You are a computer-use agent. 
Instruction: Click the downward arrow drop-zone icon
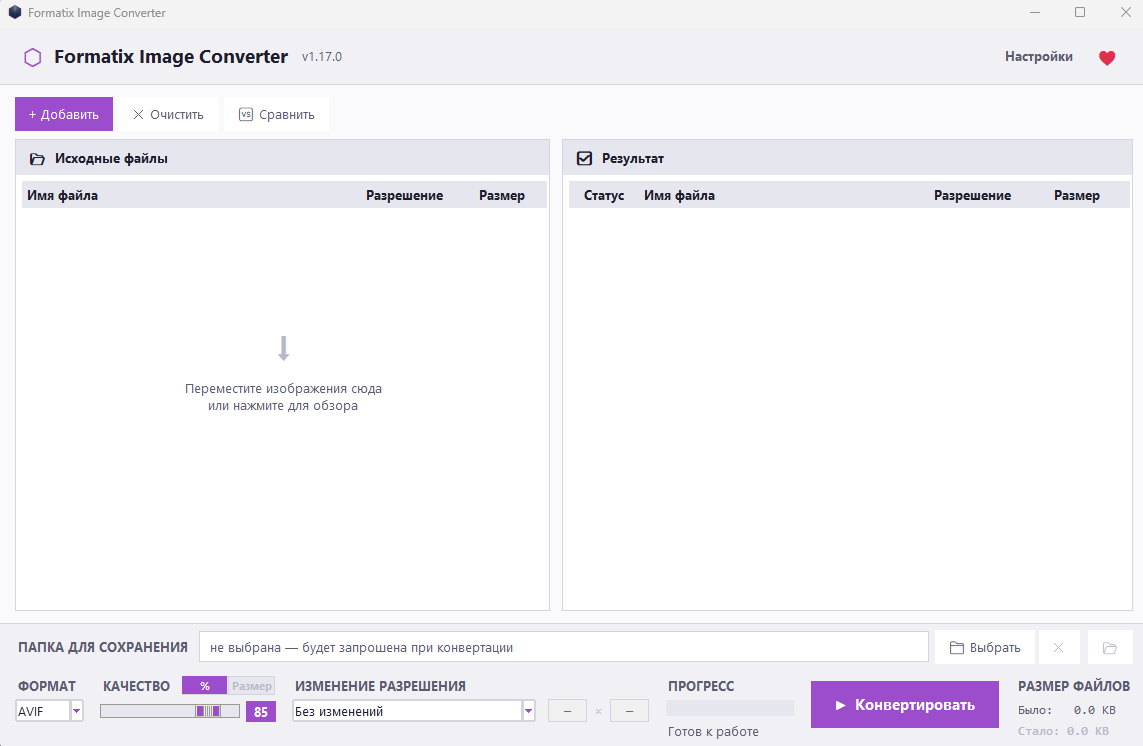[x=284, y=348]
